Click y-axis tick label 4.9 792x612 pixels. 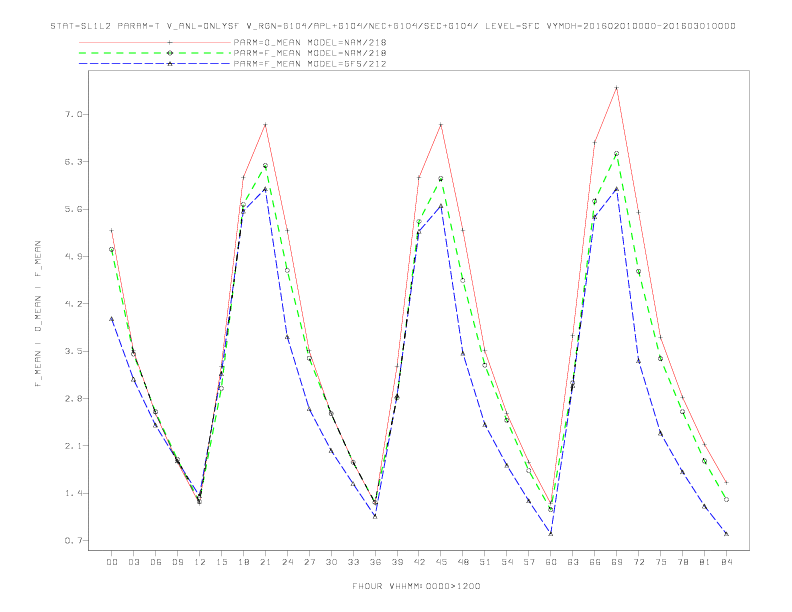[x=73, y=257]
